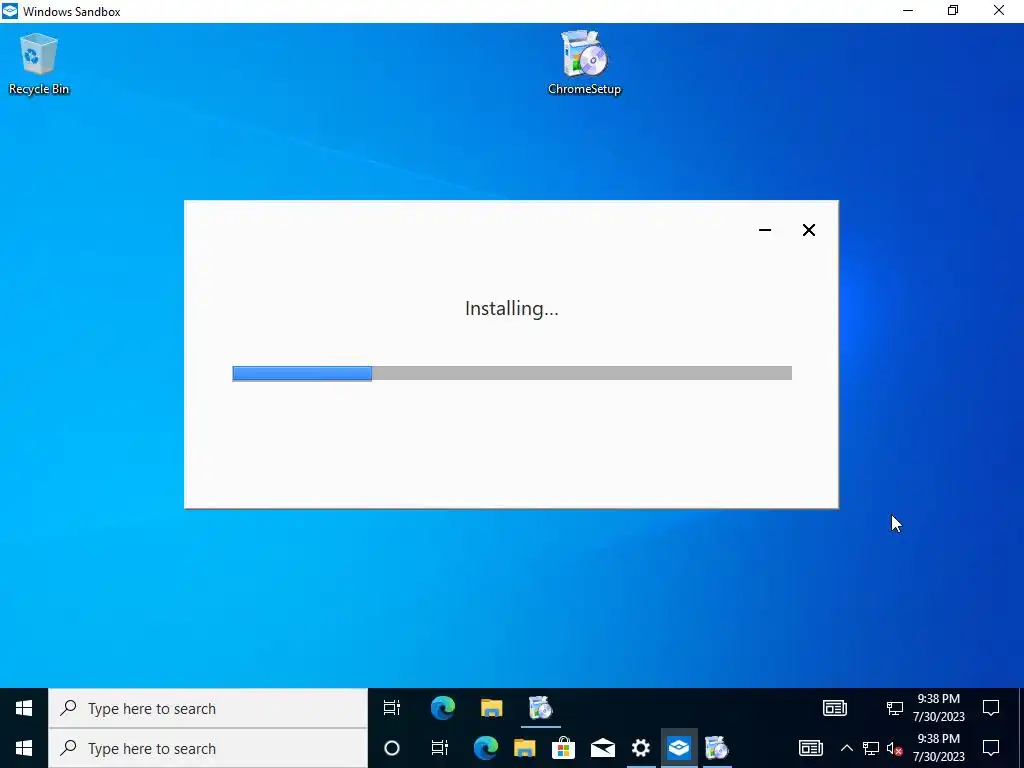Select the ChromeSetup desktop icon
Screen dimensions: 1024x768
click(x=584, y=63)
